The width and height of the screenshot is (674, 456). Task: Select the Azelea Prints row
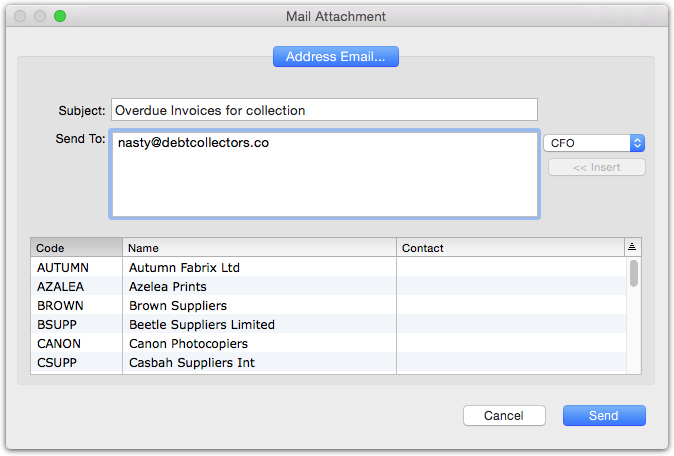pyautogui.click(x=328, y=286)
